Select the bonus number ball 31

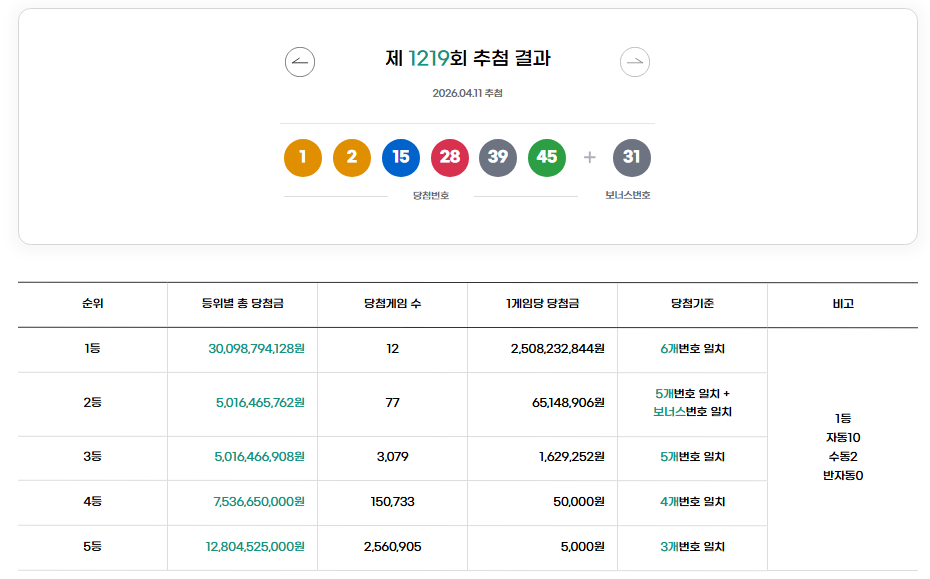click(x=632, y=157)
